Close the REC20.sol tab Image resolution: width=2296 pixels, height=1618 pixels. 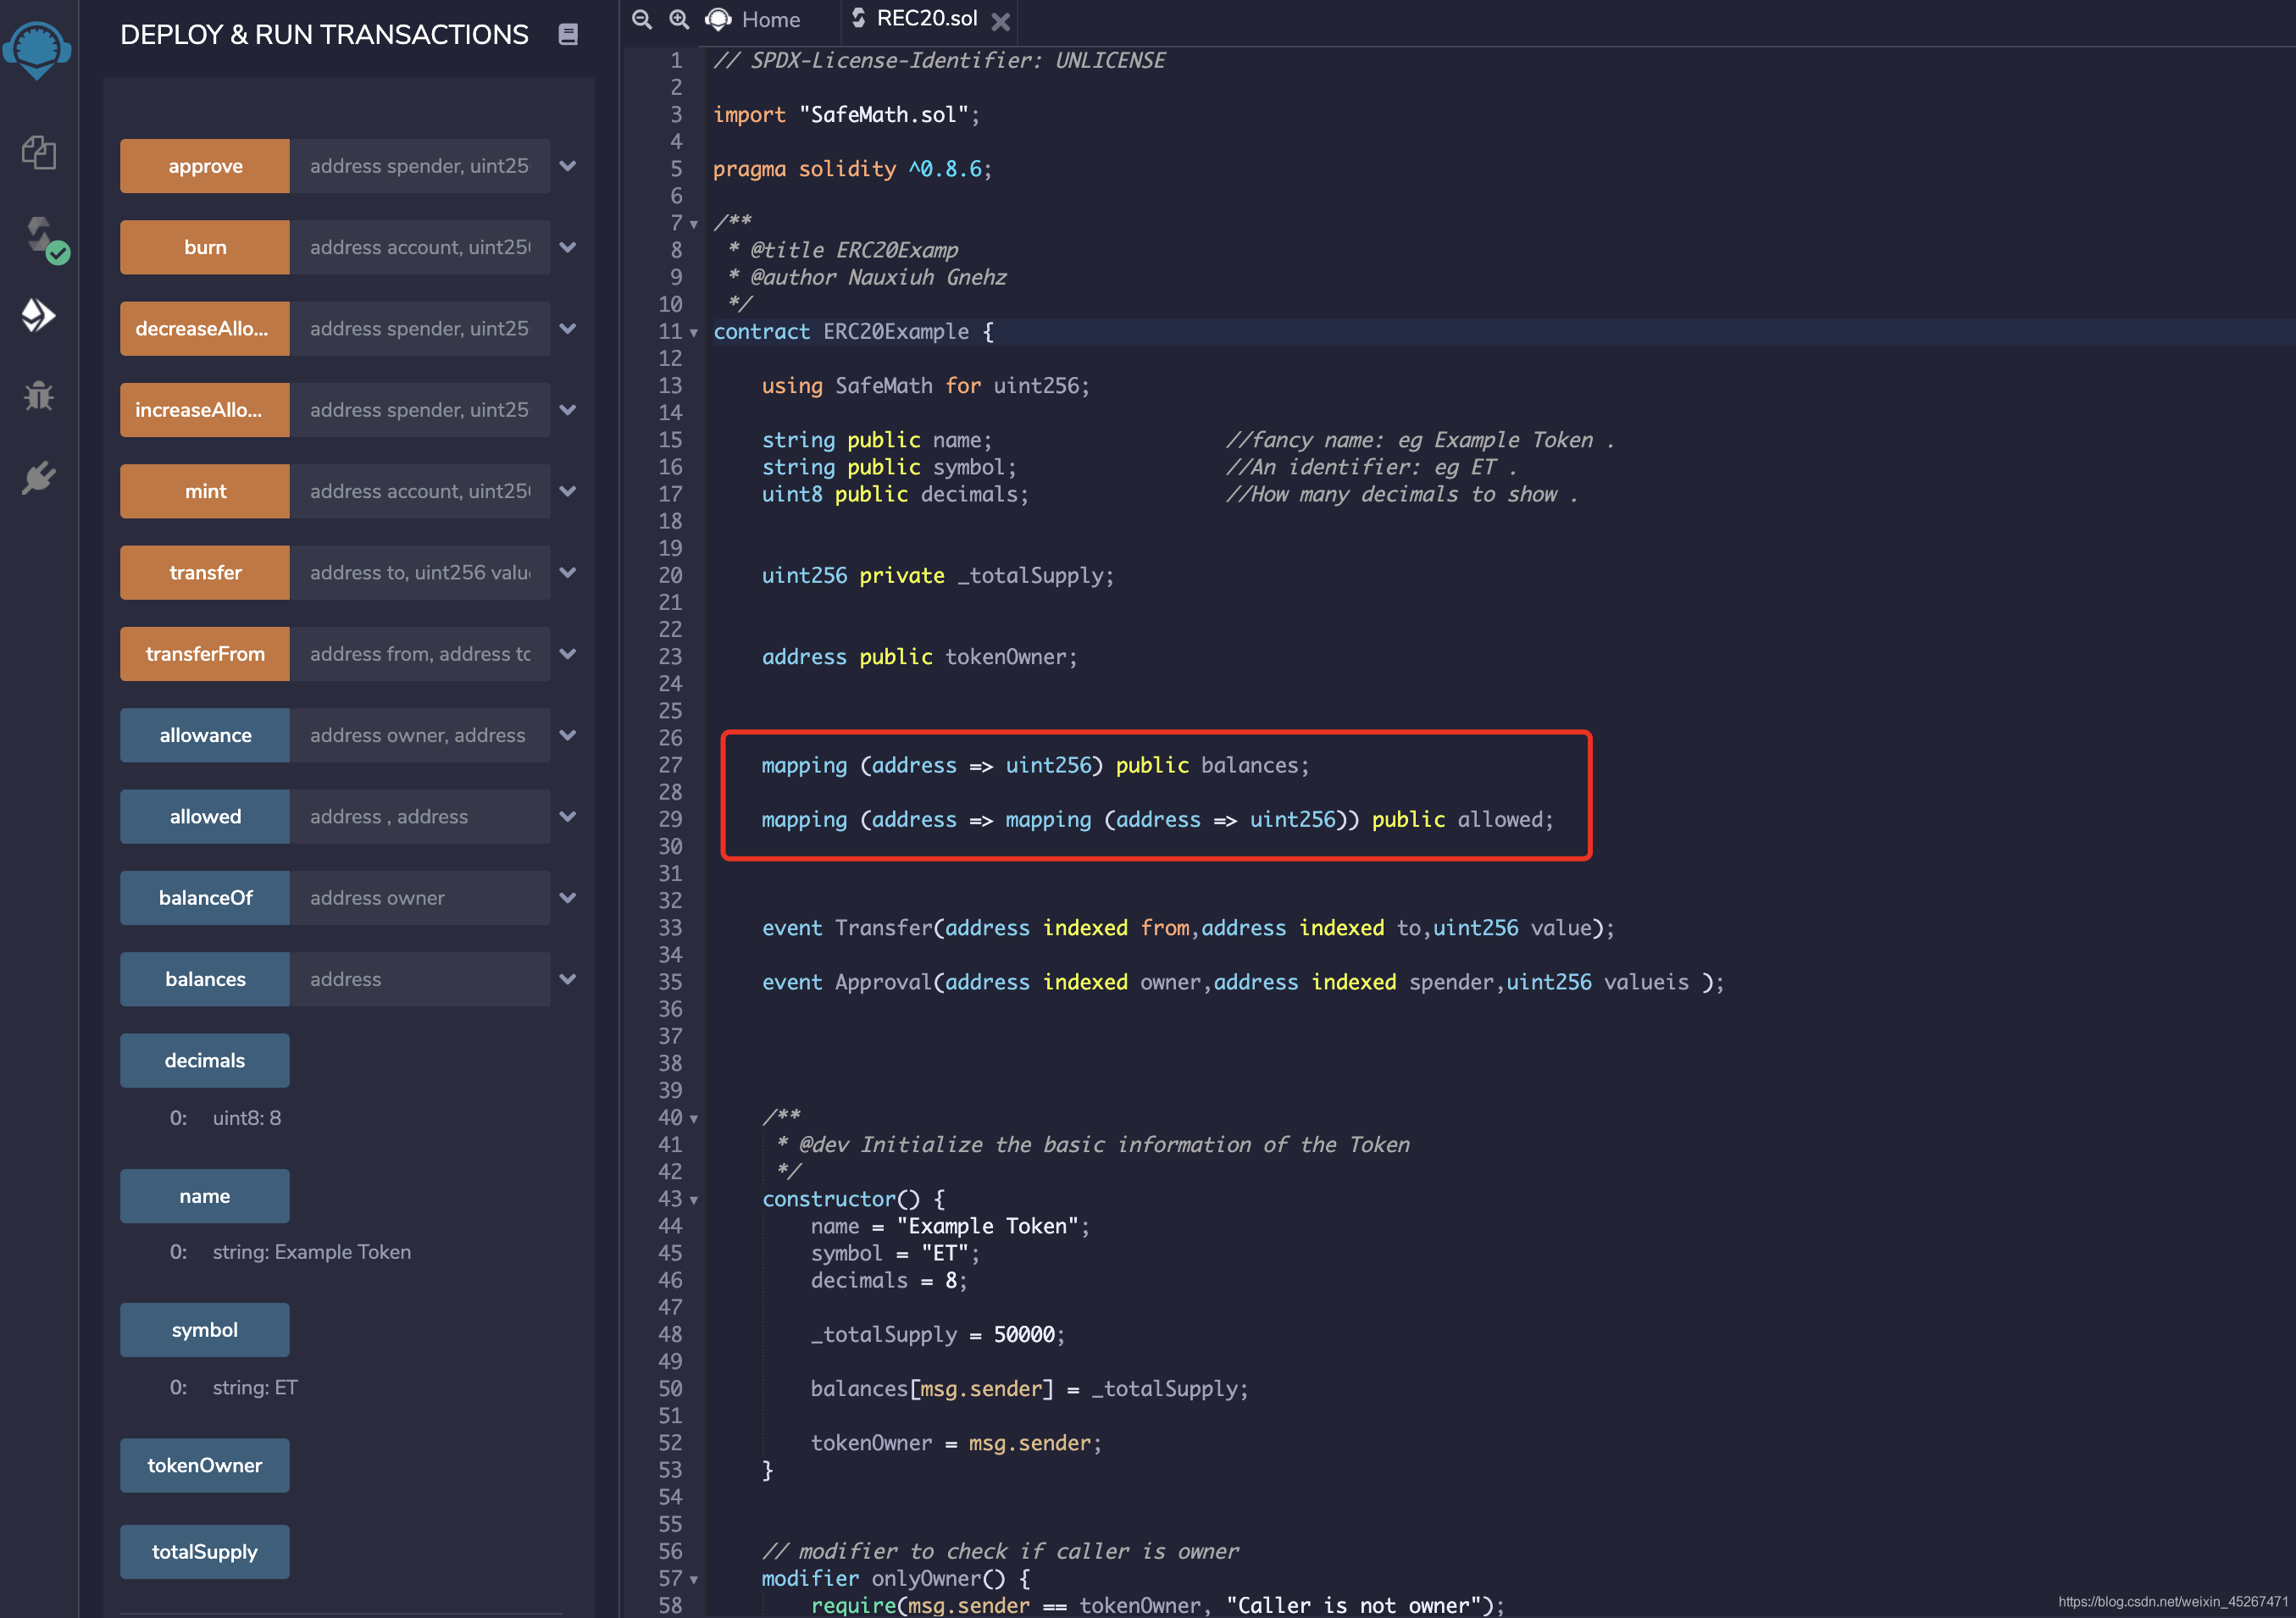pyautogui.click(x=1000, y=21)
